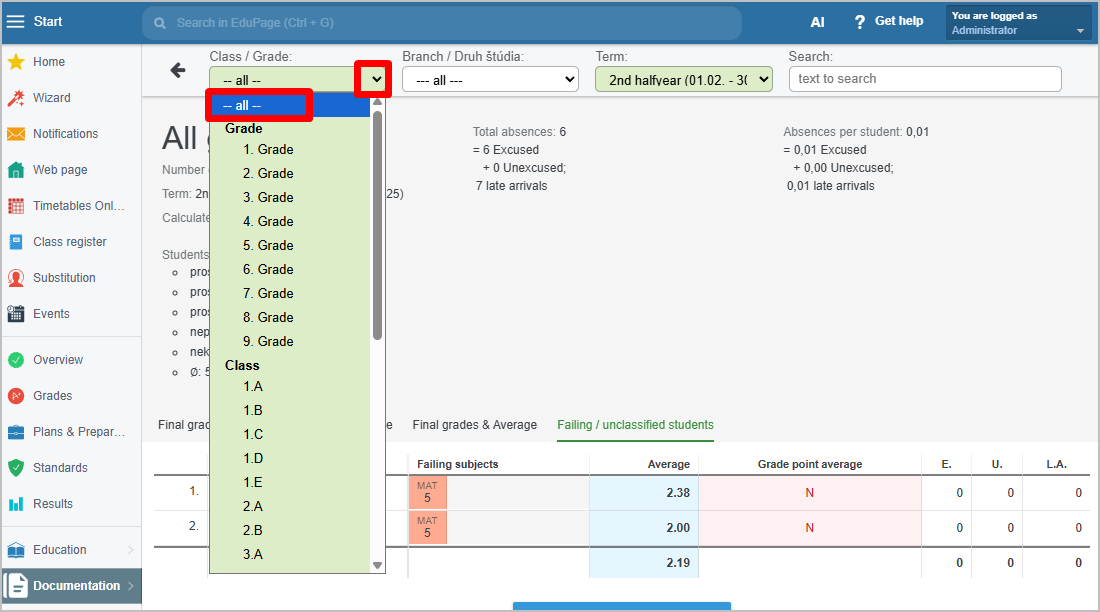Open the Branch / Druh štúdia dropdown
The image size is (1100, 612).
coord(490,80)
